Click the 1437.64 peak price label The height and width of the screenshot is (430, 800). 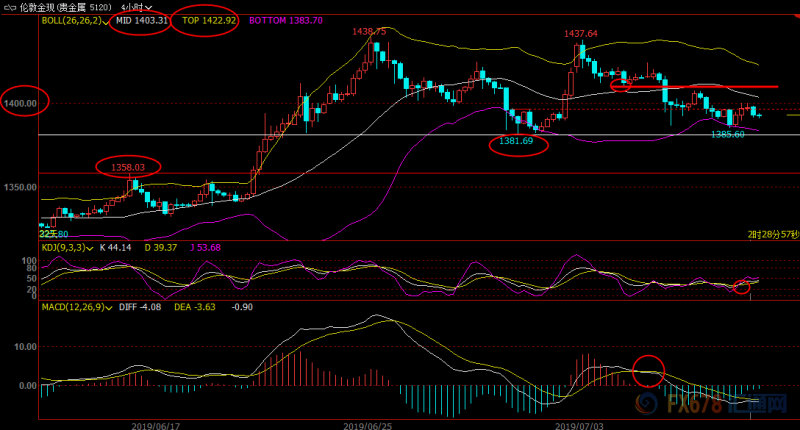pos(581,34)
